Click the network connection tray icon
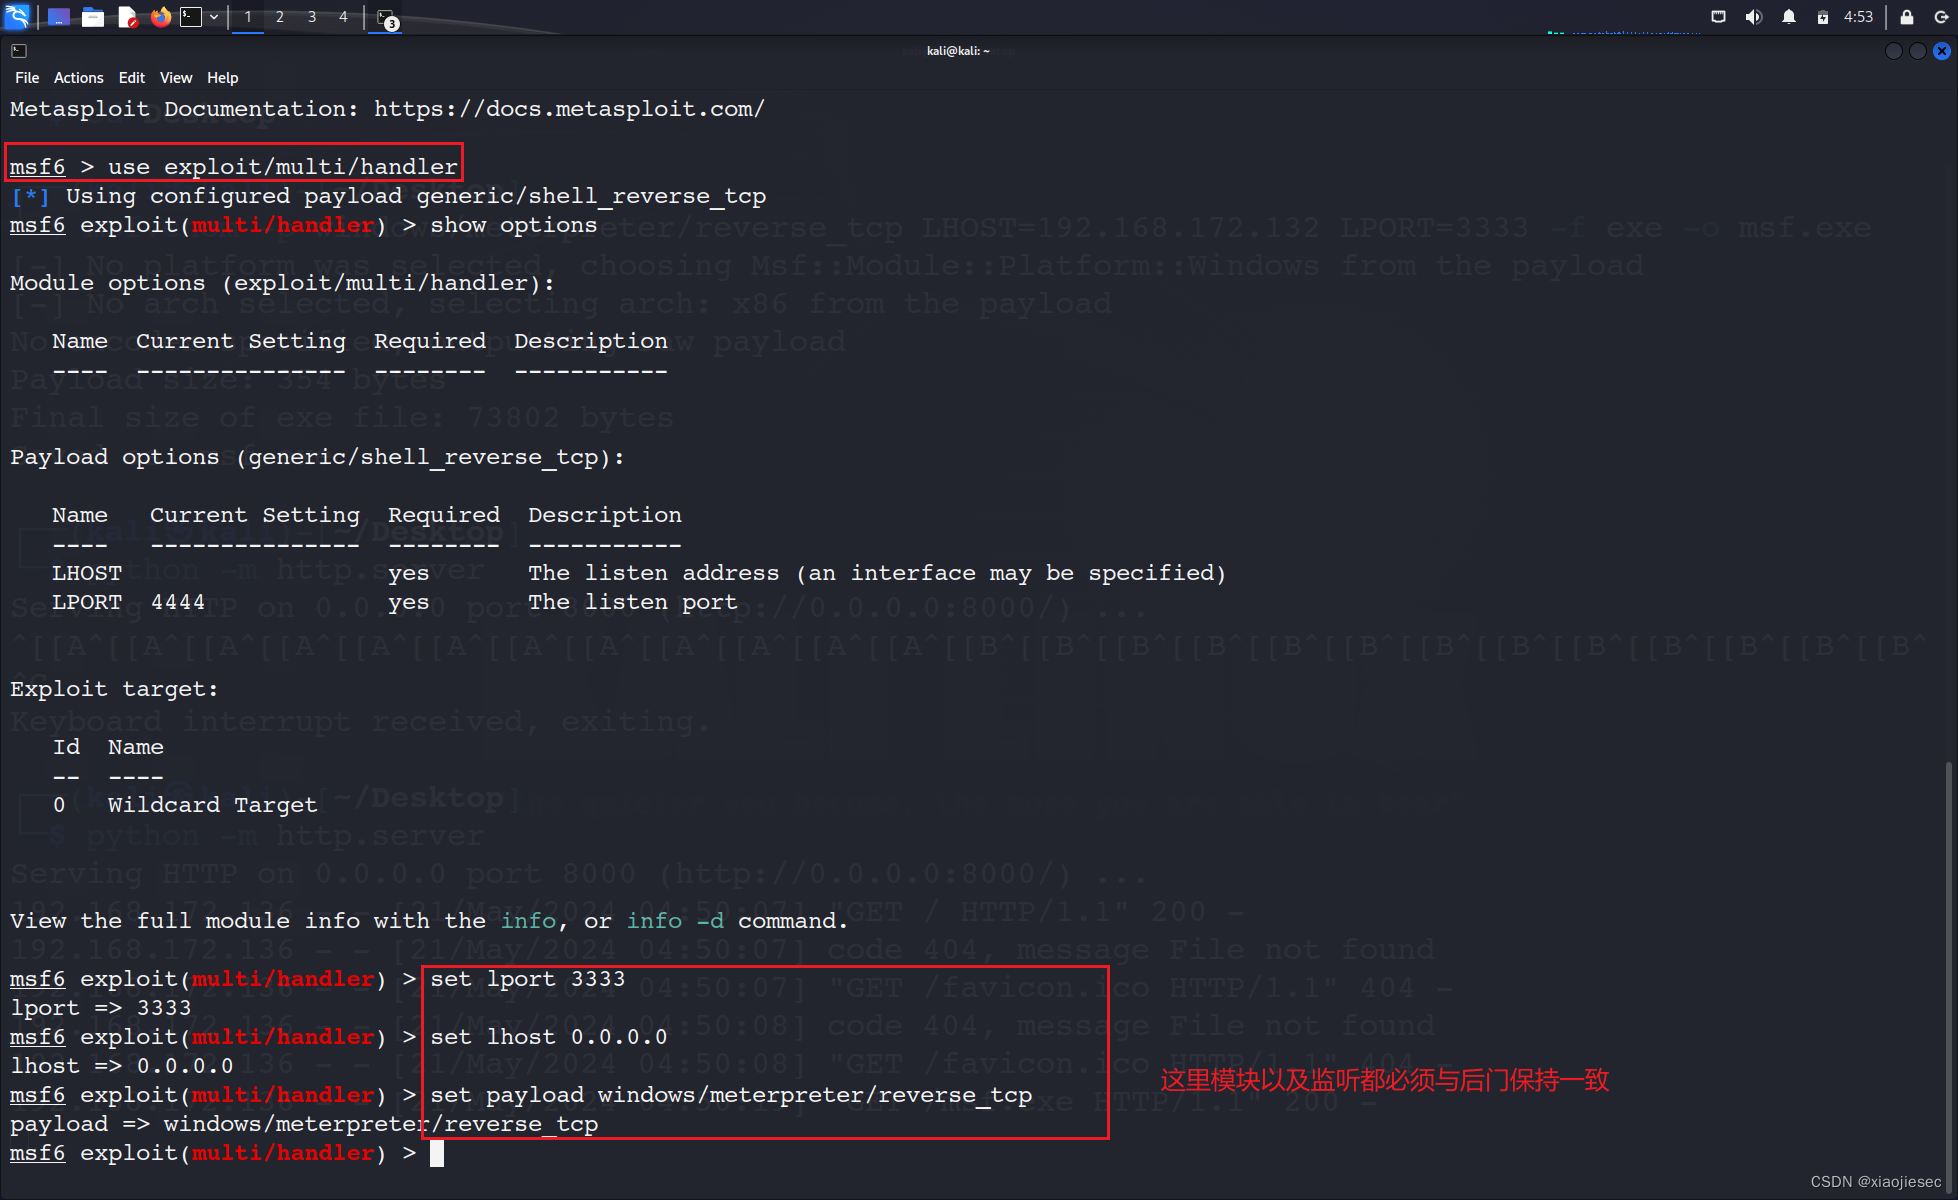The image size is (1958, 1200). [1718, 17]
